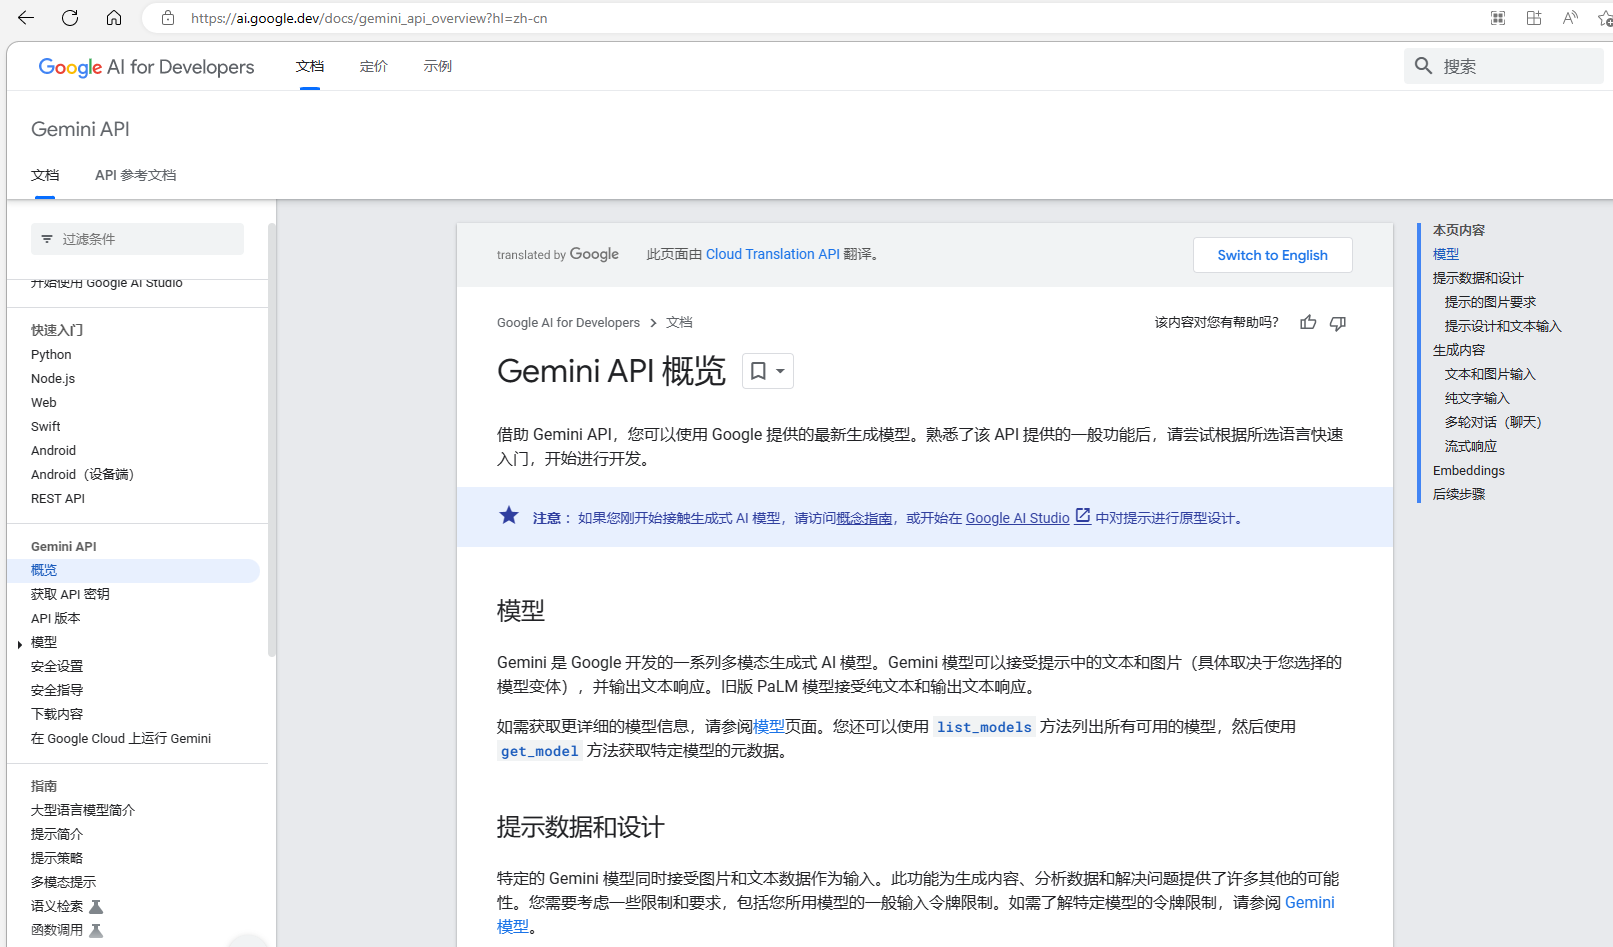Click Google AI for Developers breadcrumb
Screen dimensions: 1613x947
(568, 322)
